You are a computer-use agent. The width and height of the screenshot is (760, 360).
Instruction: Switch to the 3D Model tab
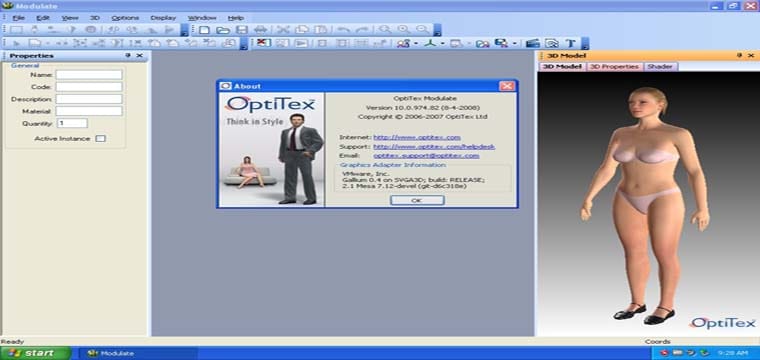point(561,66)
